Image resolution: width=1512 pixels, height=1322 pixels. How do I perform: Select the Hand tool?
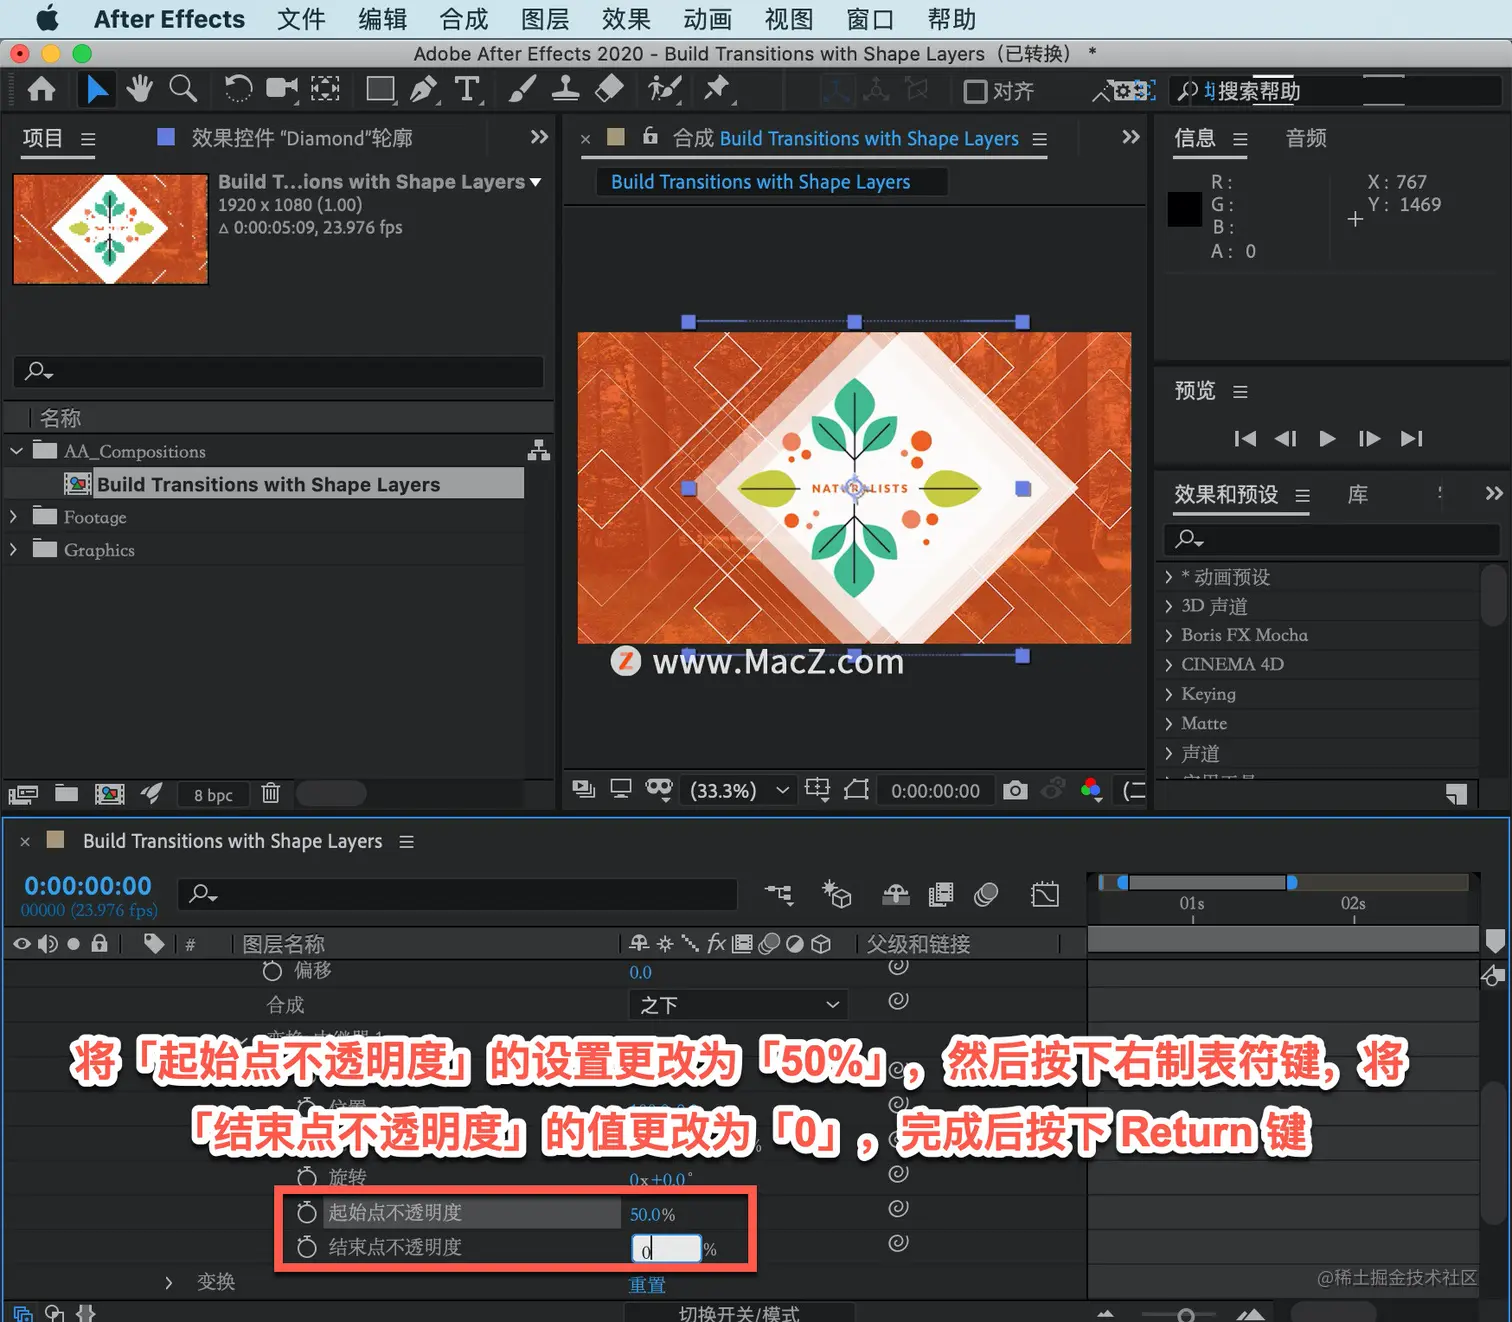[139, 89]
